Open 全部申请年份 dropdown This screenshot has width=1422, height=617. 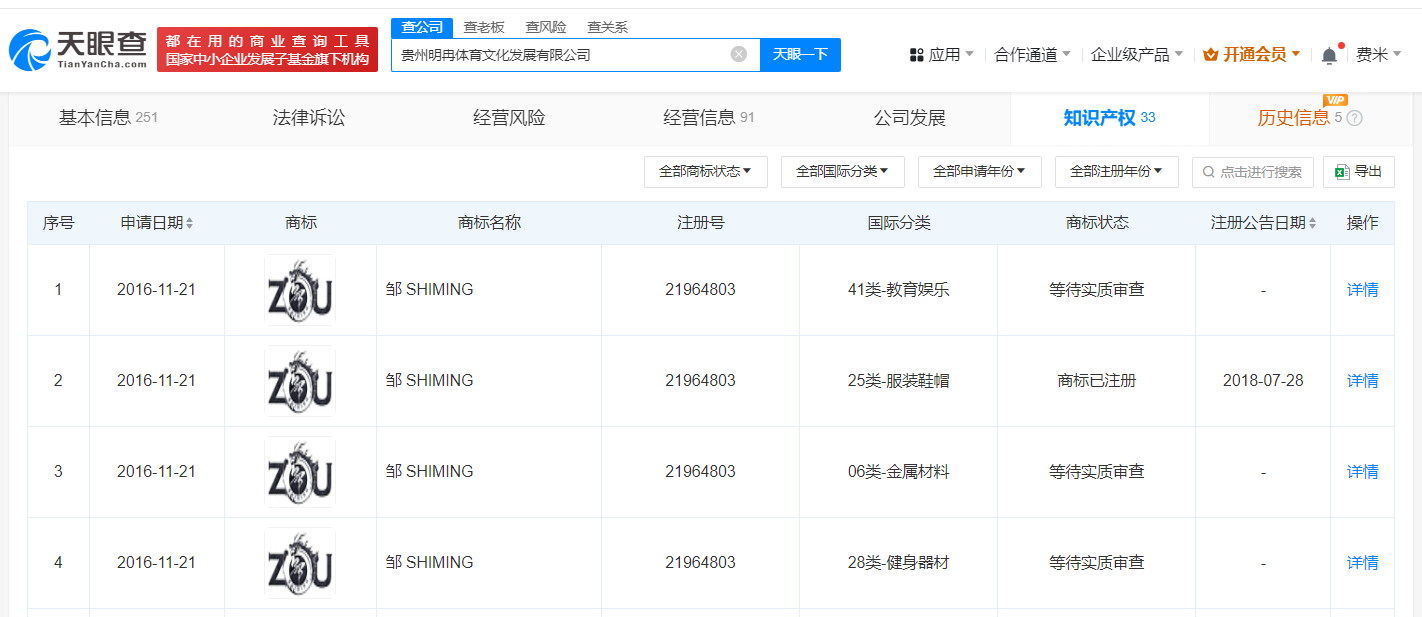coord(979,172)
